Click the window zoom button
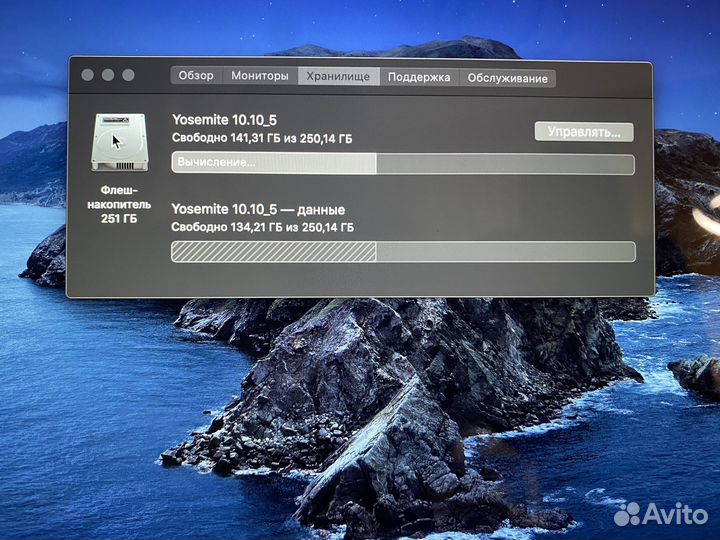This screenshot has height=540, width=720. [x=129, y=75]
